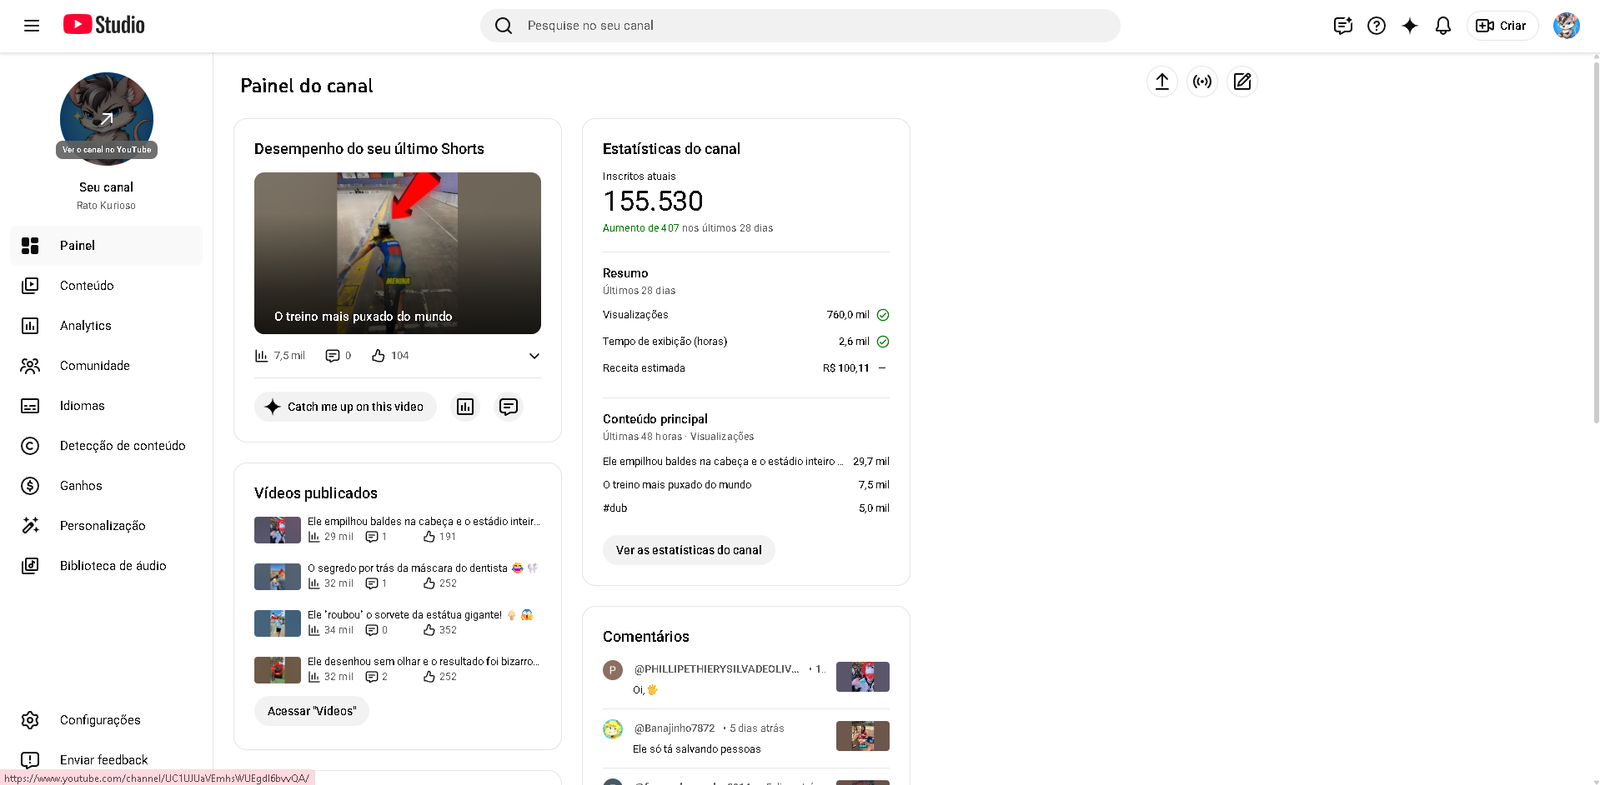Click the sparkle icon in top bar

click(x=1409, y=26)
